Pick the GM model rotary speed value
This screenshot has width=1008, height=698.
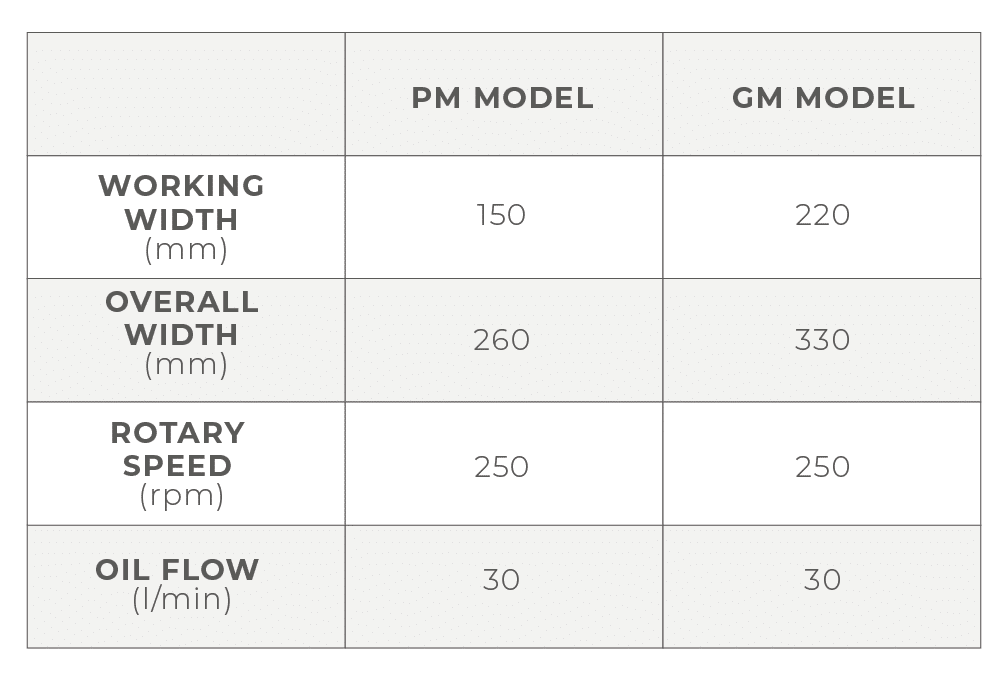point(822,467)
